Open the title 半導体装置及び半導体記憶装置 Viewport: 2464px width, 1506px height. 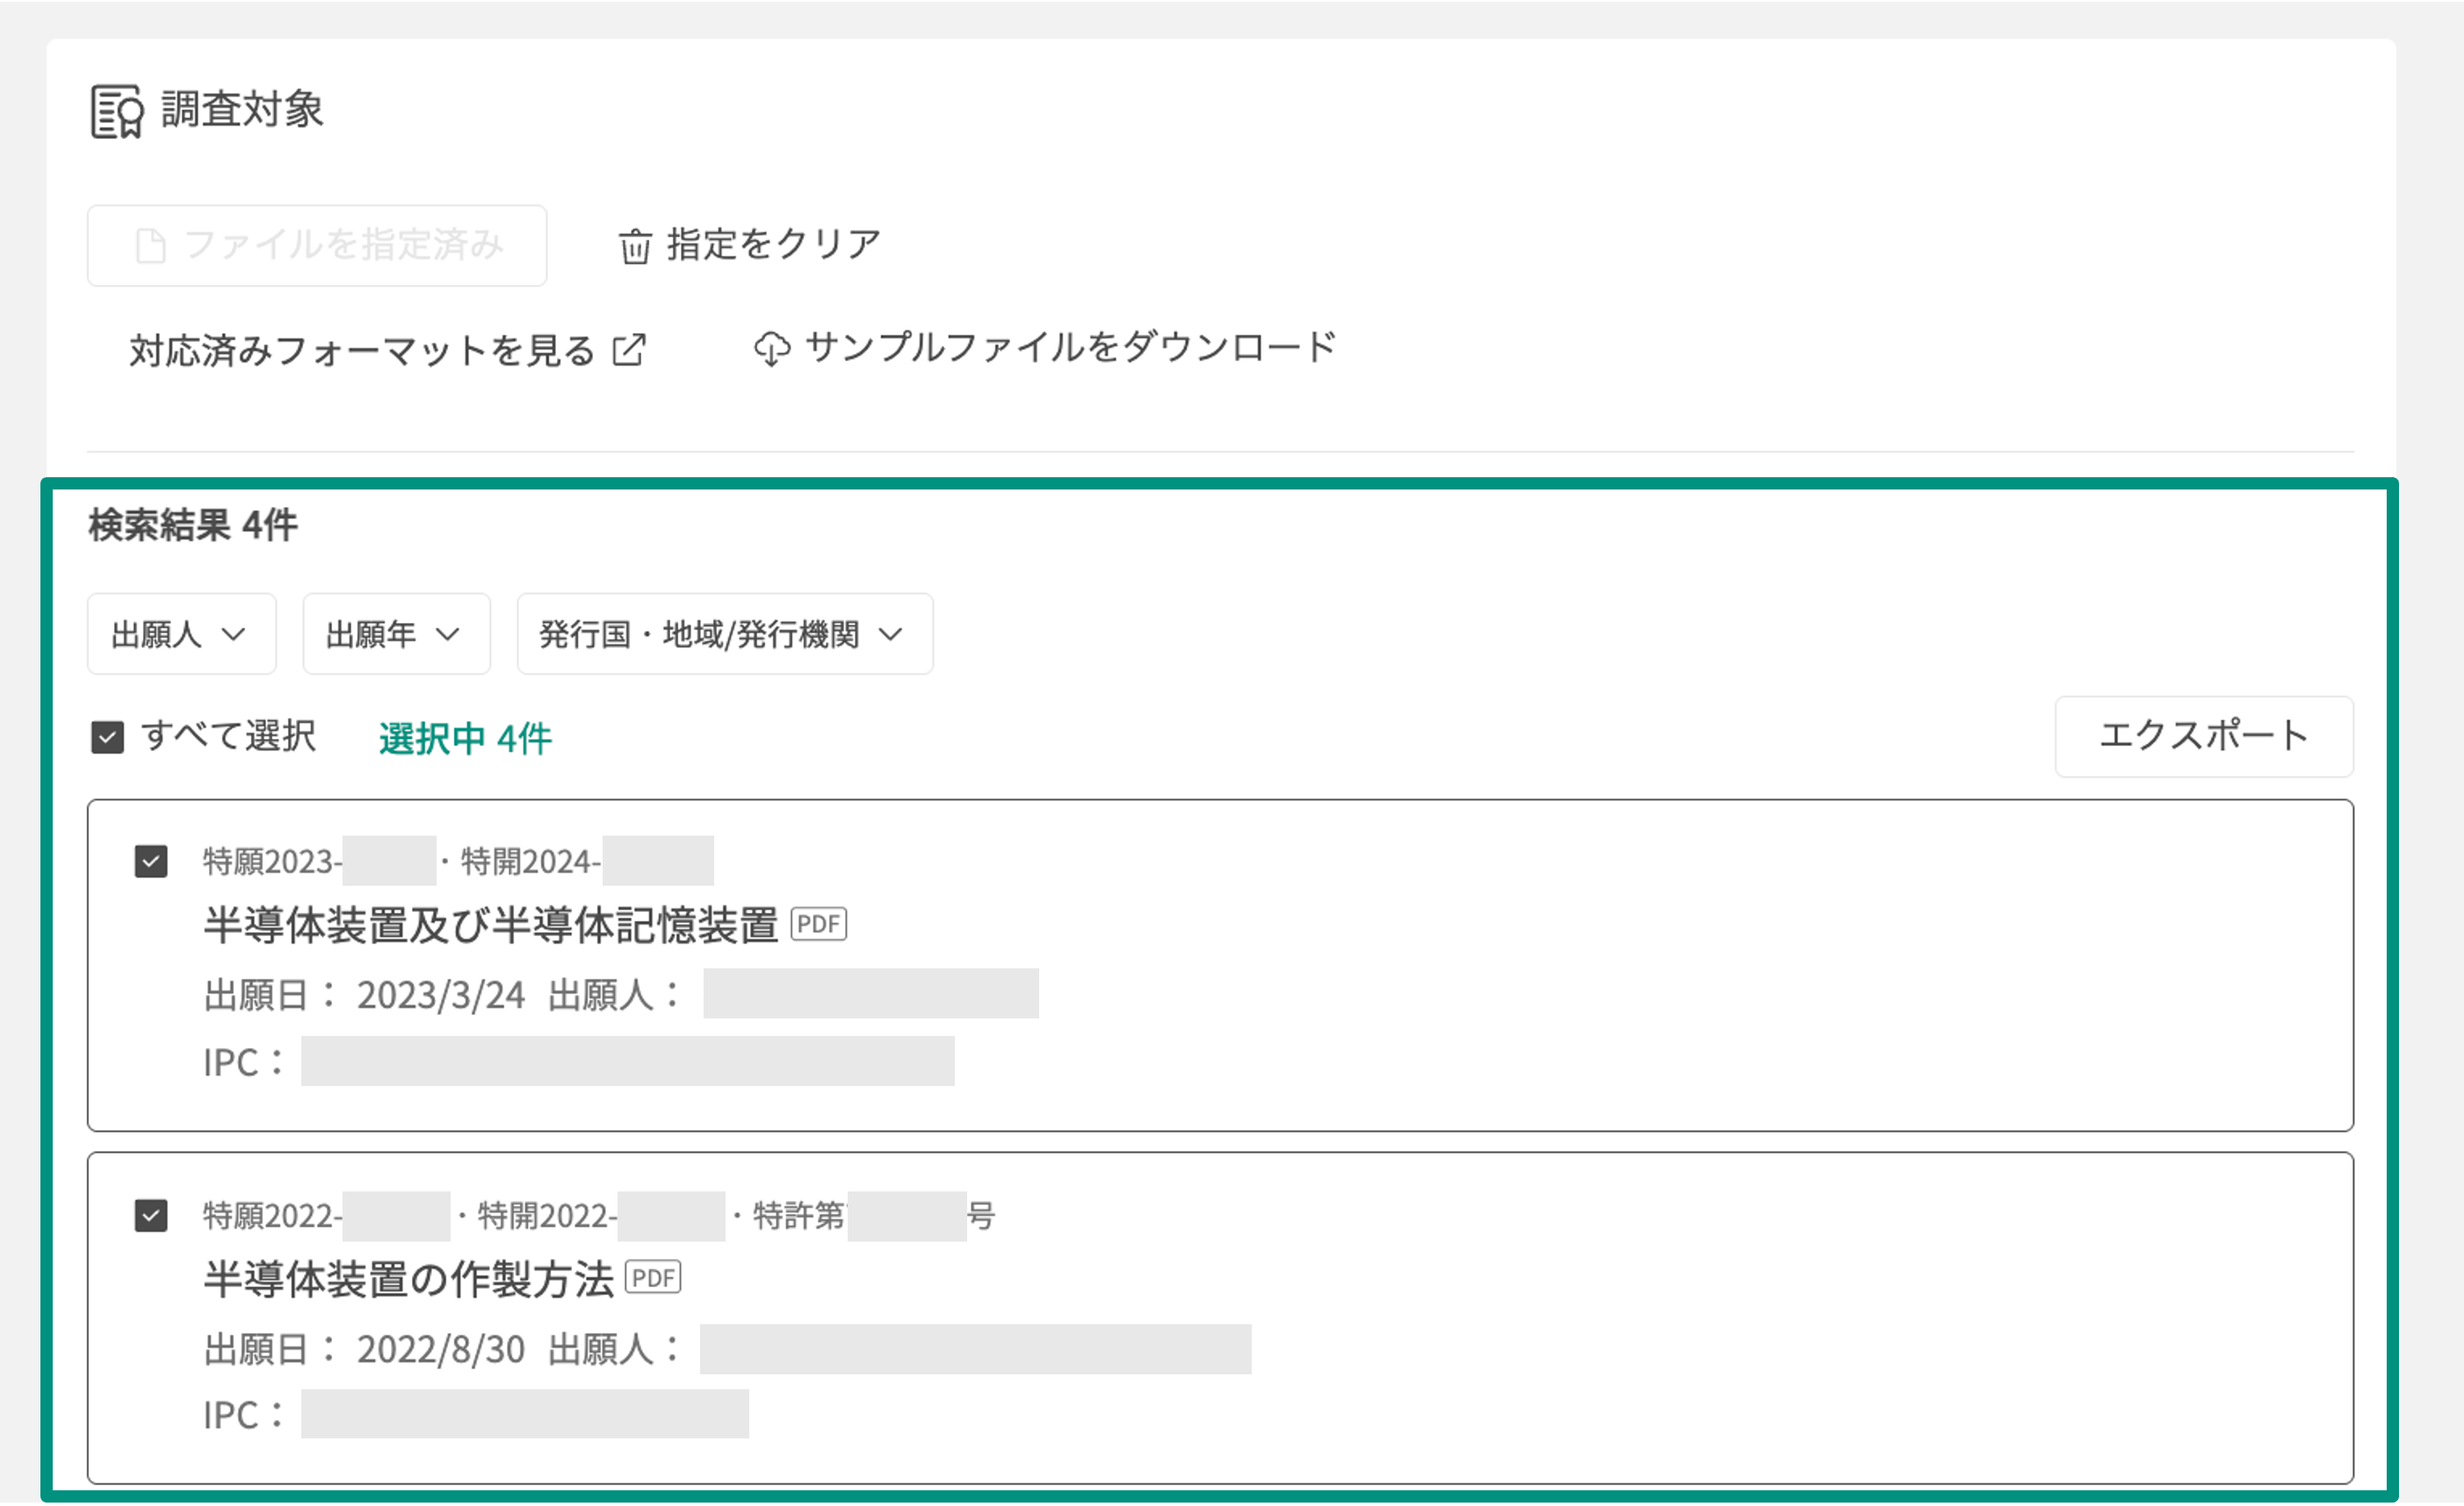[x=491, y=925]
